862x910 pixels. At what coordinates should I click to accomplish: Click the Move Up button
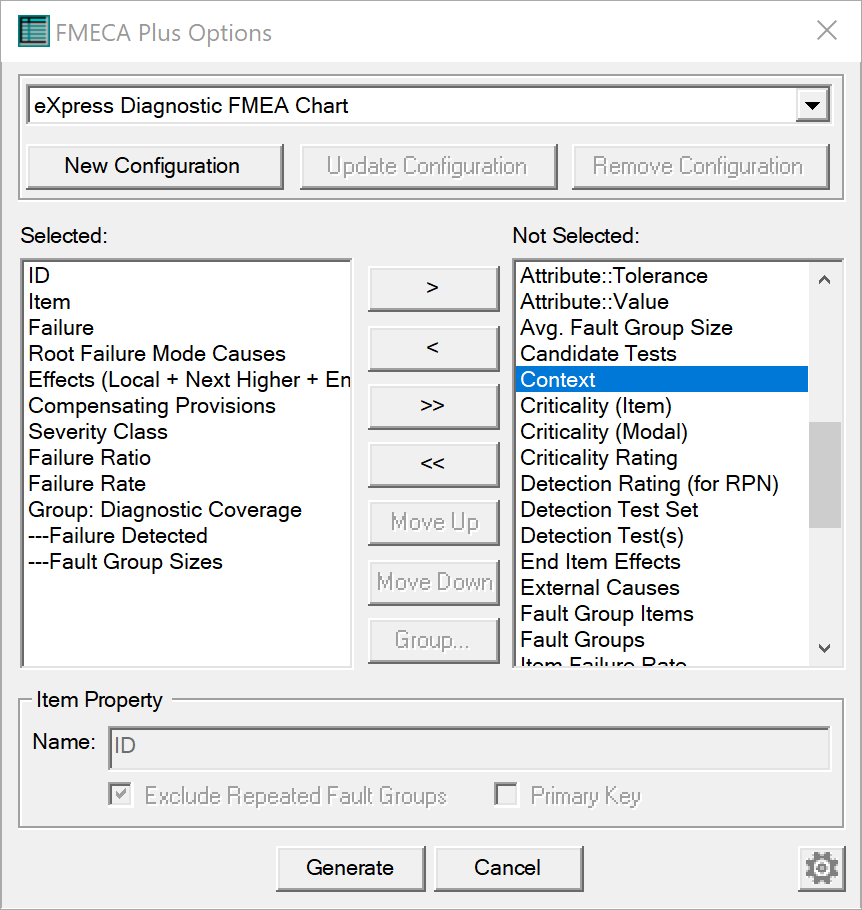tap(433, 522)
